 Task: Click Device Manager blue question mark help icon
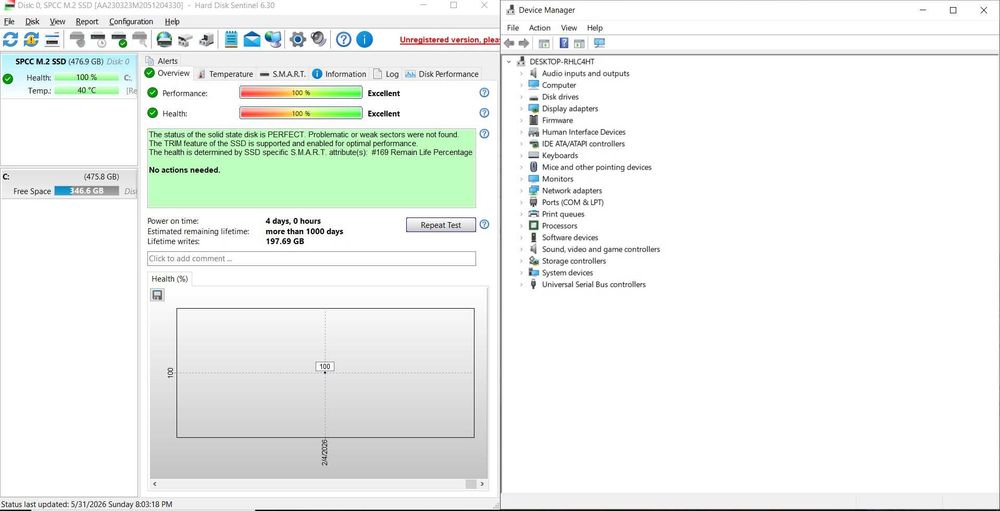click(564, 43)
